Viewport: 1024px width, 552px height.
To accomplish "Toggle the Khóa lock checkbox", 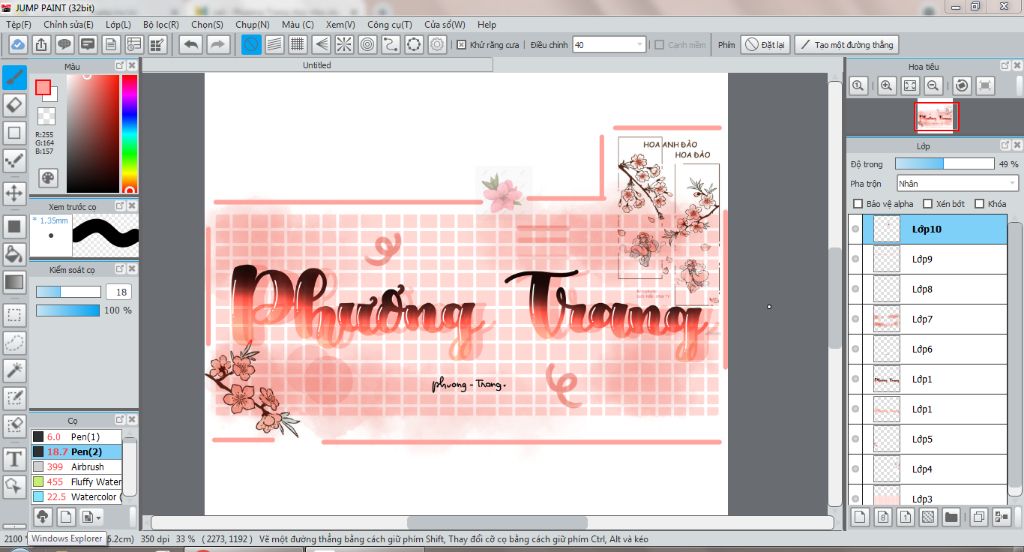I will [x=980, y=204].
